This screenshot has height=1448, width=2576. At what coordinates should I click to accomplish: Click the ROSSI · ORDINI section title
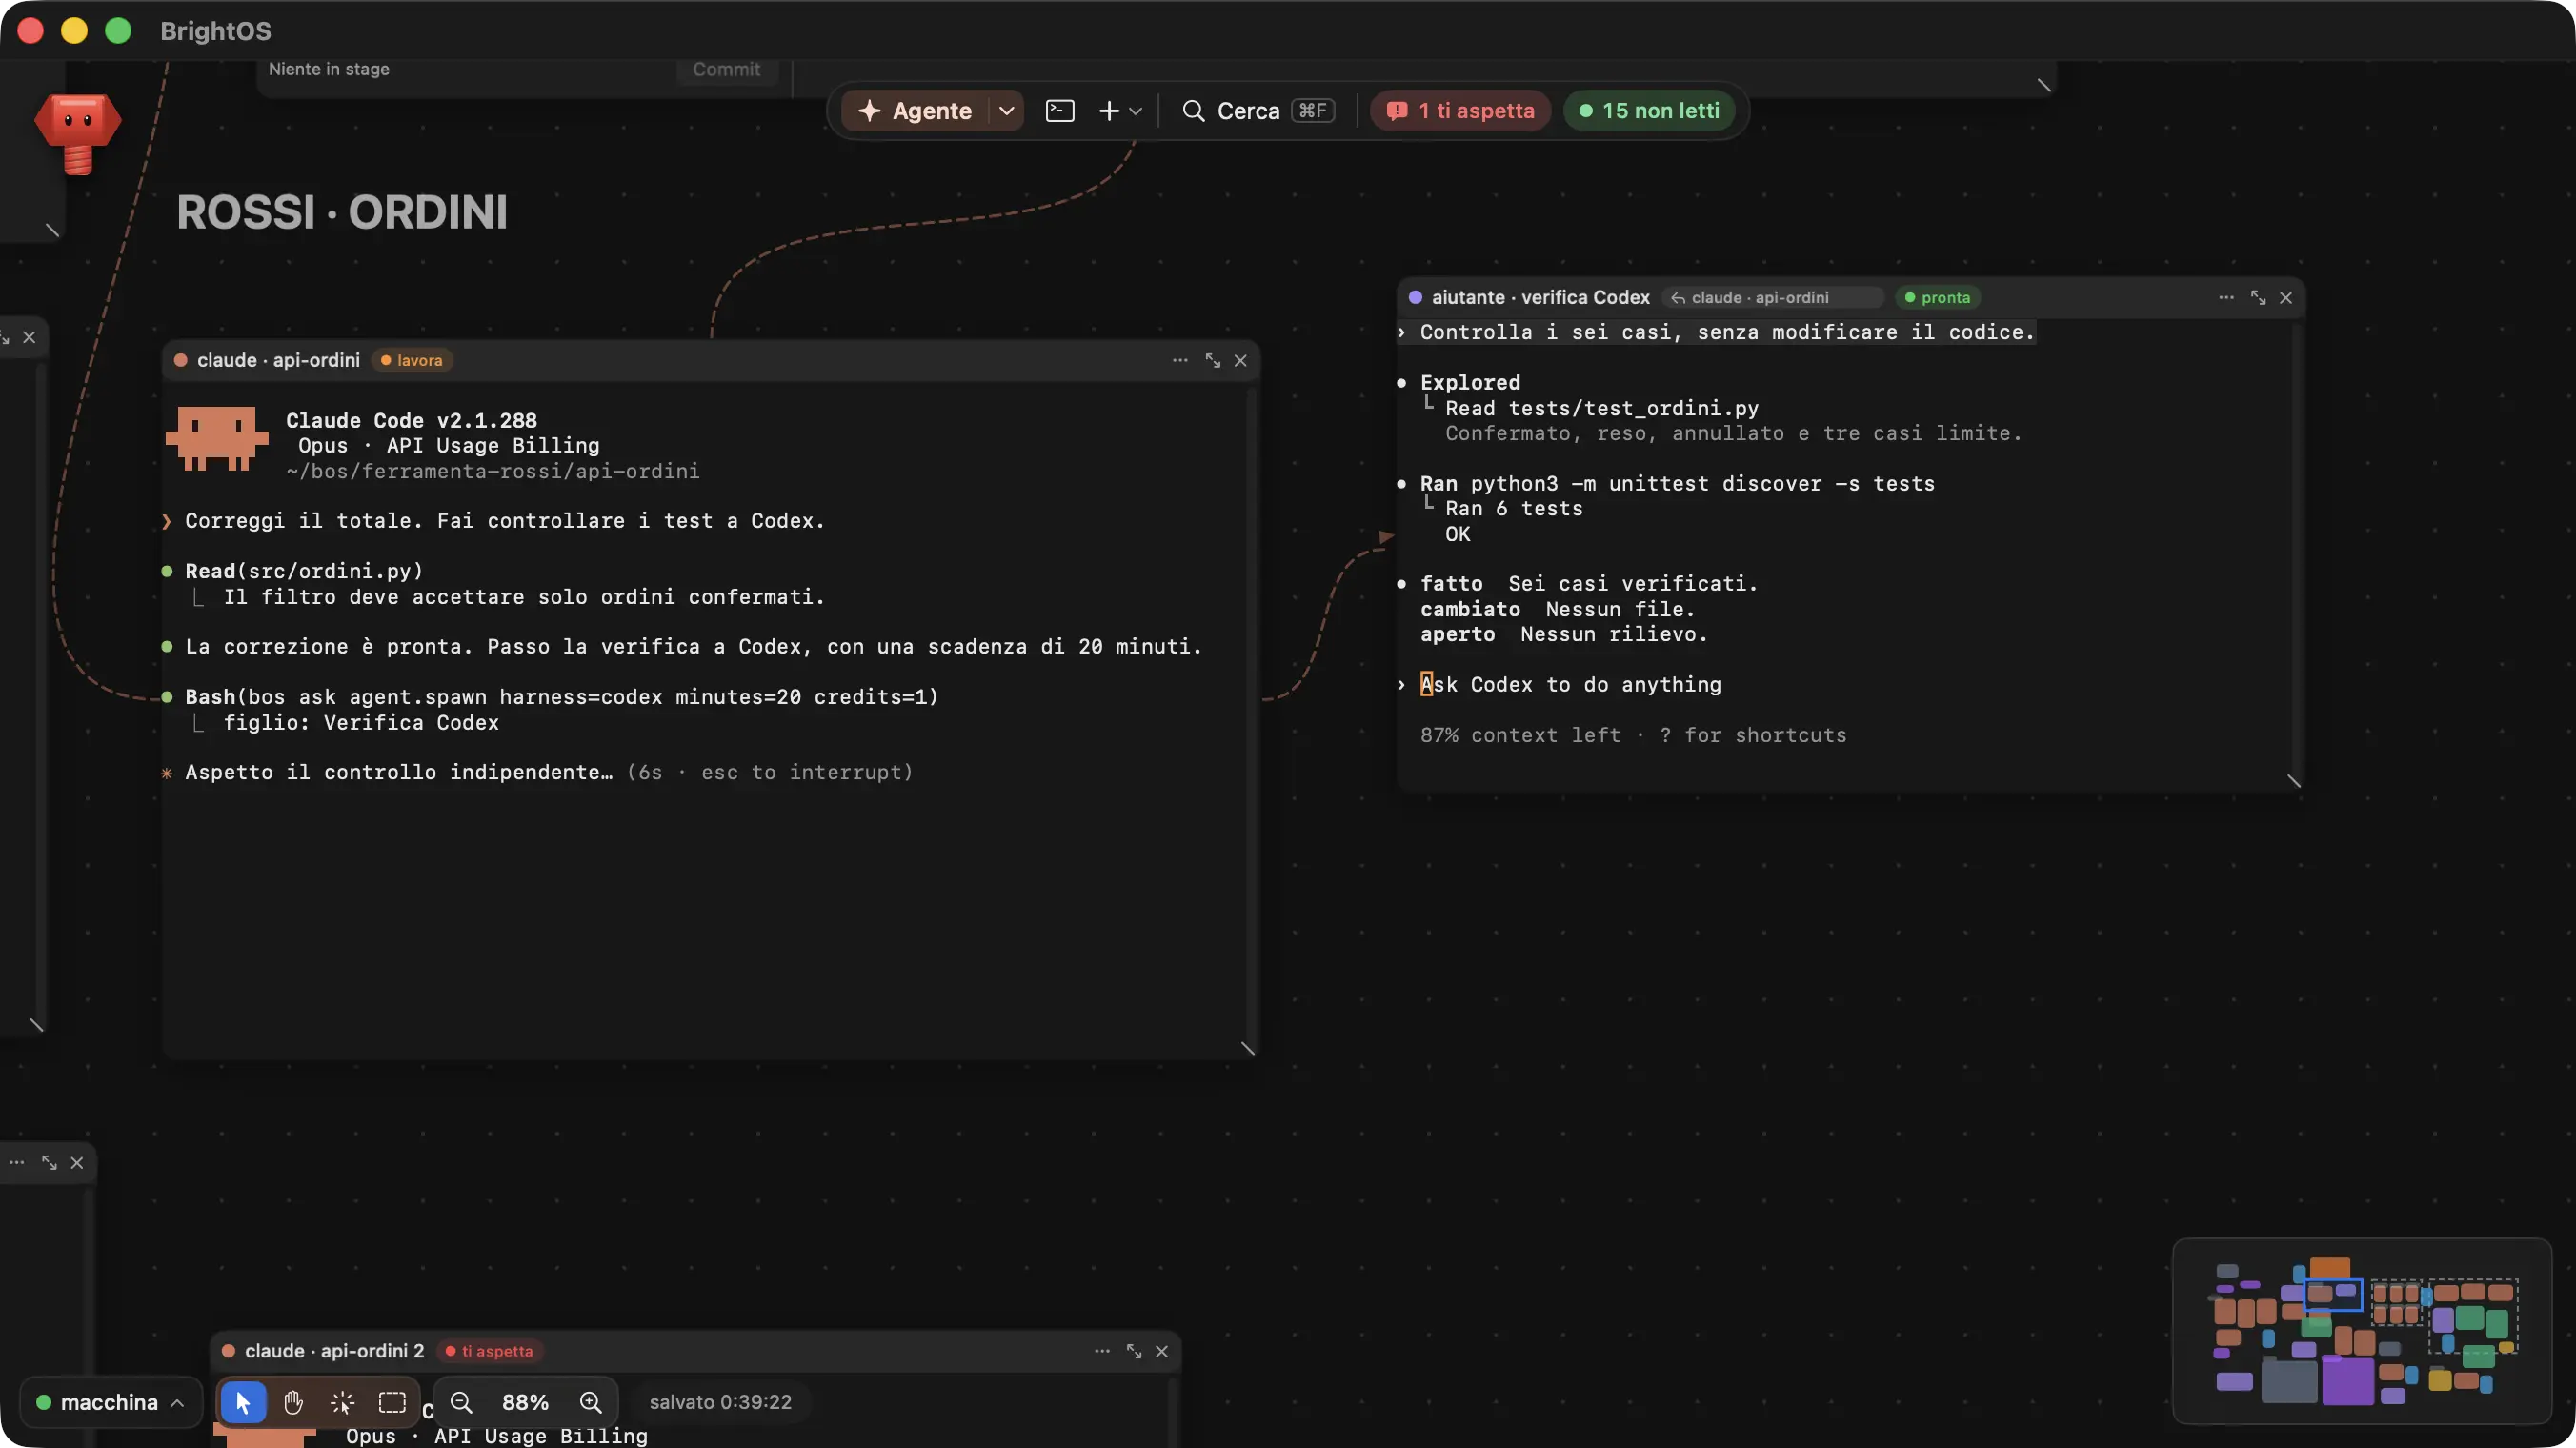(342, 212)
